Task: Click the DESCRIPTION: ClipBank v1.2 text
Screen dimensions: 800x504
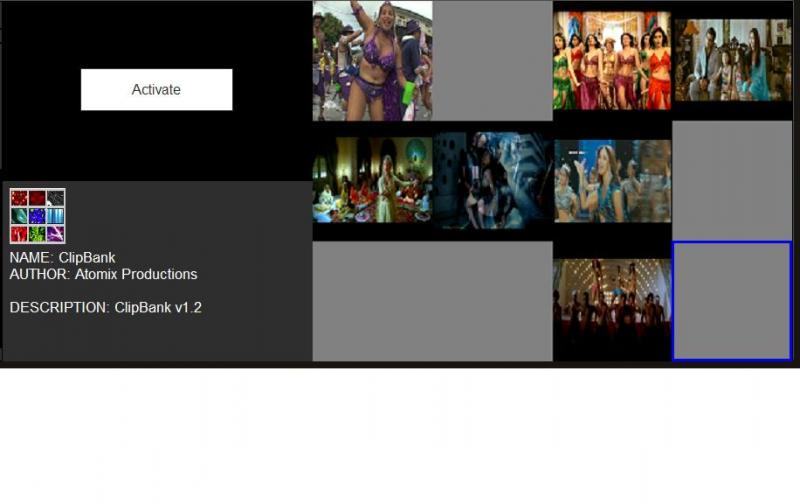Action: [105, 308]
